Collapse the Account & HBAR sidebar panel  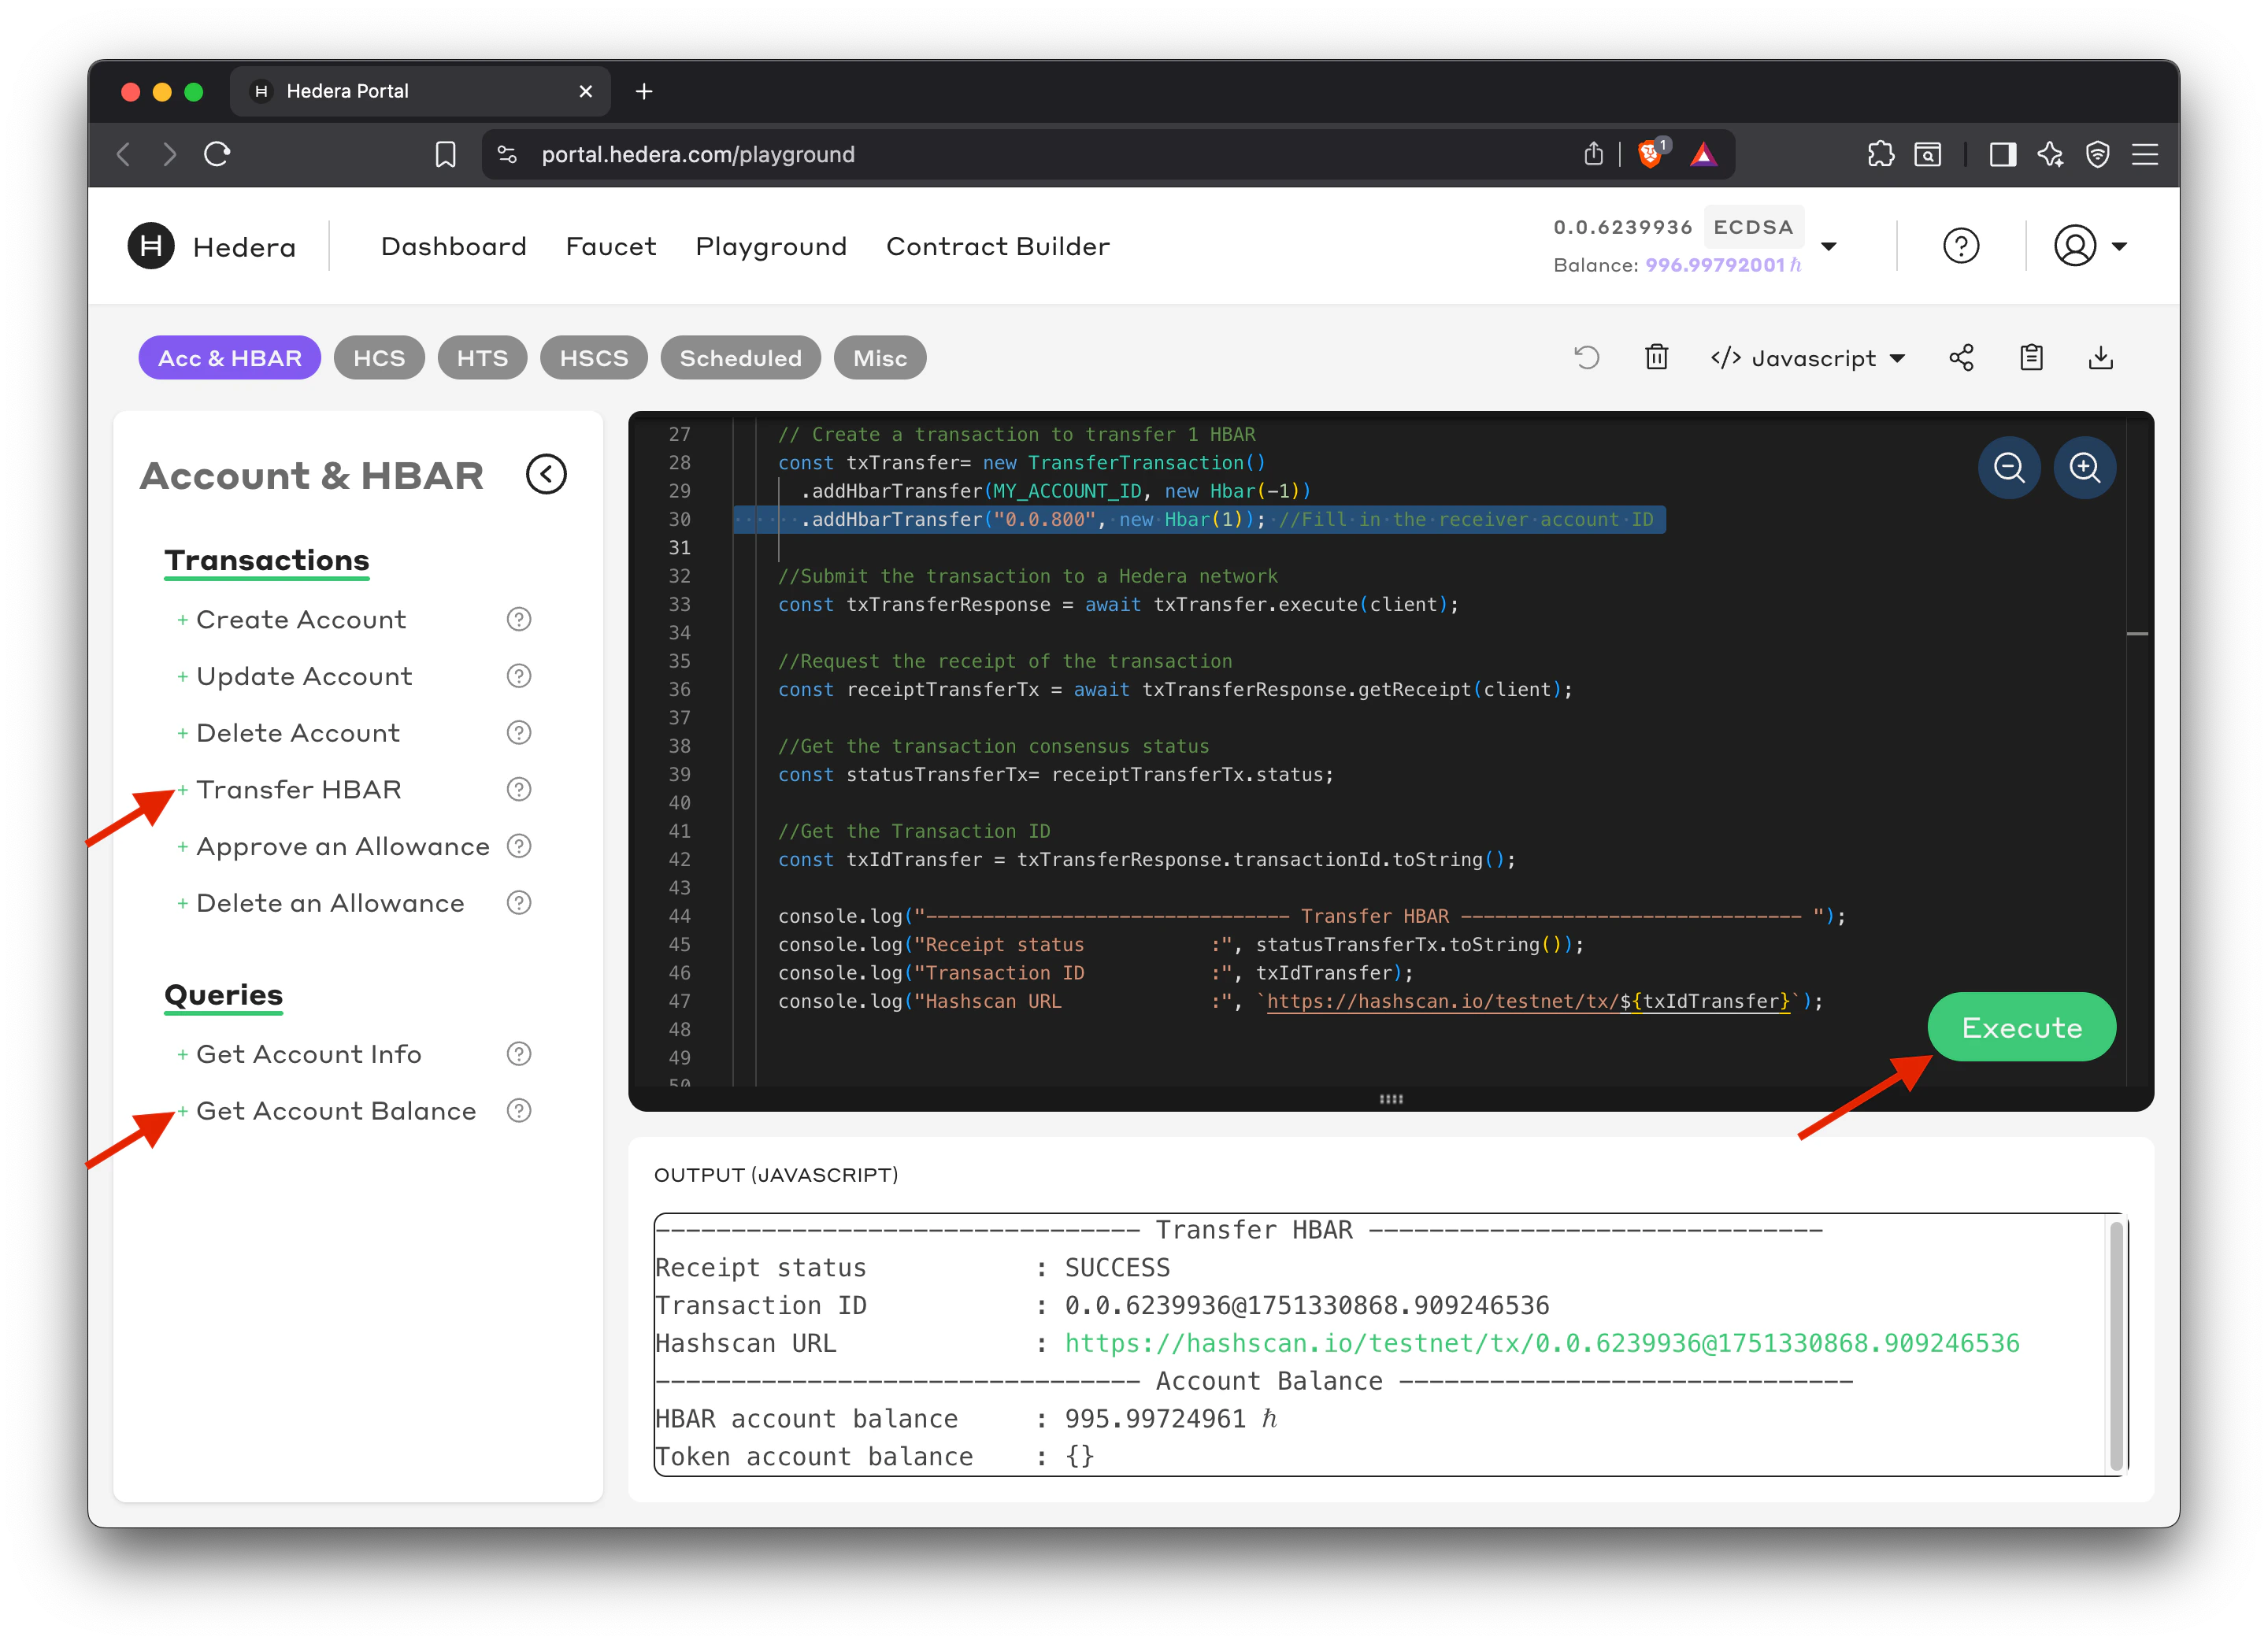click(x=546, y=474)
